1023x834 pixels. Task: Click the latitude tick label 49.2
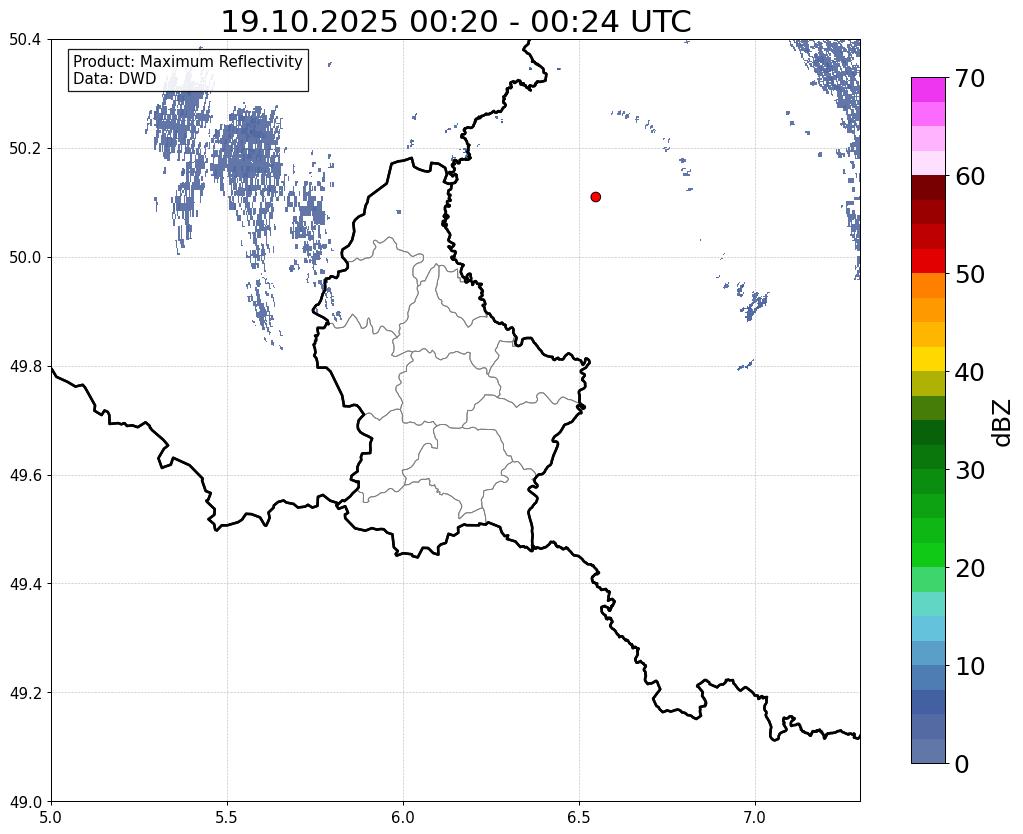(25, 692)
